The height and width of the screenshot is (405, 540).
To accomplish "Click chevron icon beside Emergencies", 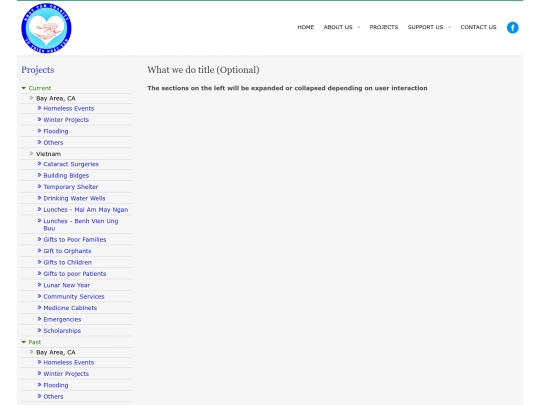I will click(x=39, y=319).
